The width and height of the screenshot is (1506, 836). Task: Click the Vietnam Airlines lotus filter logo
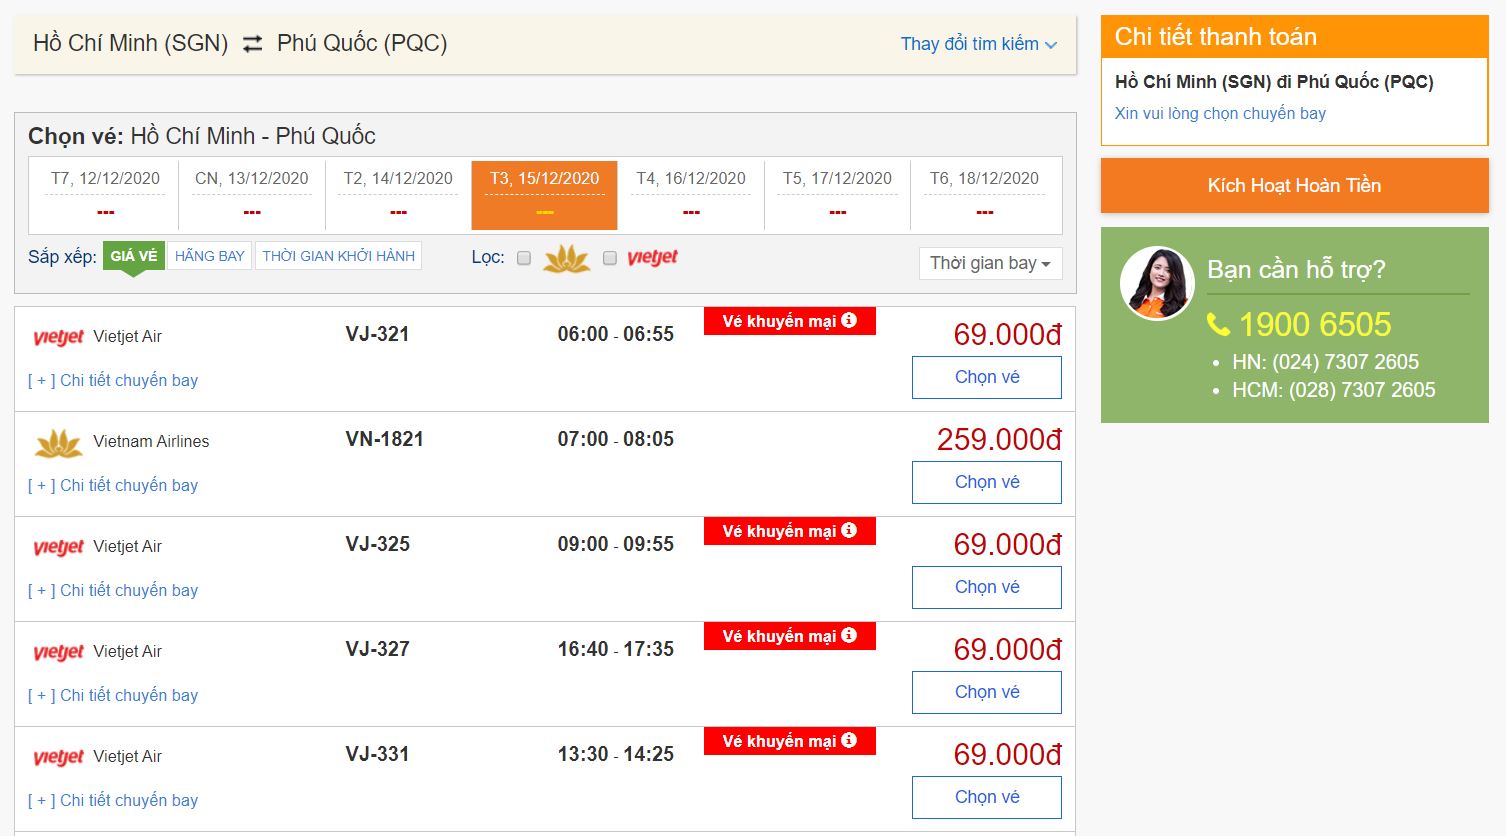click(x=567, y=258)
